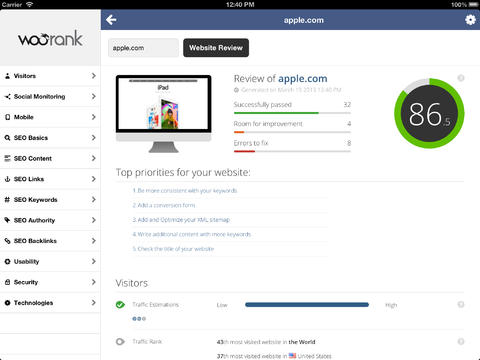The image size is (480, 360).
Task: Click the Traffic Estimations rating dots
Action: (139, 319)
